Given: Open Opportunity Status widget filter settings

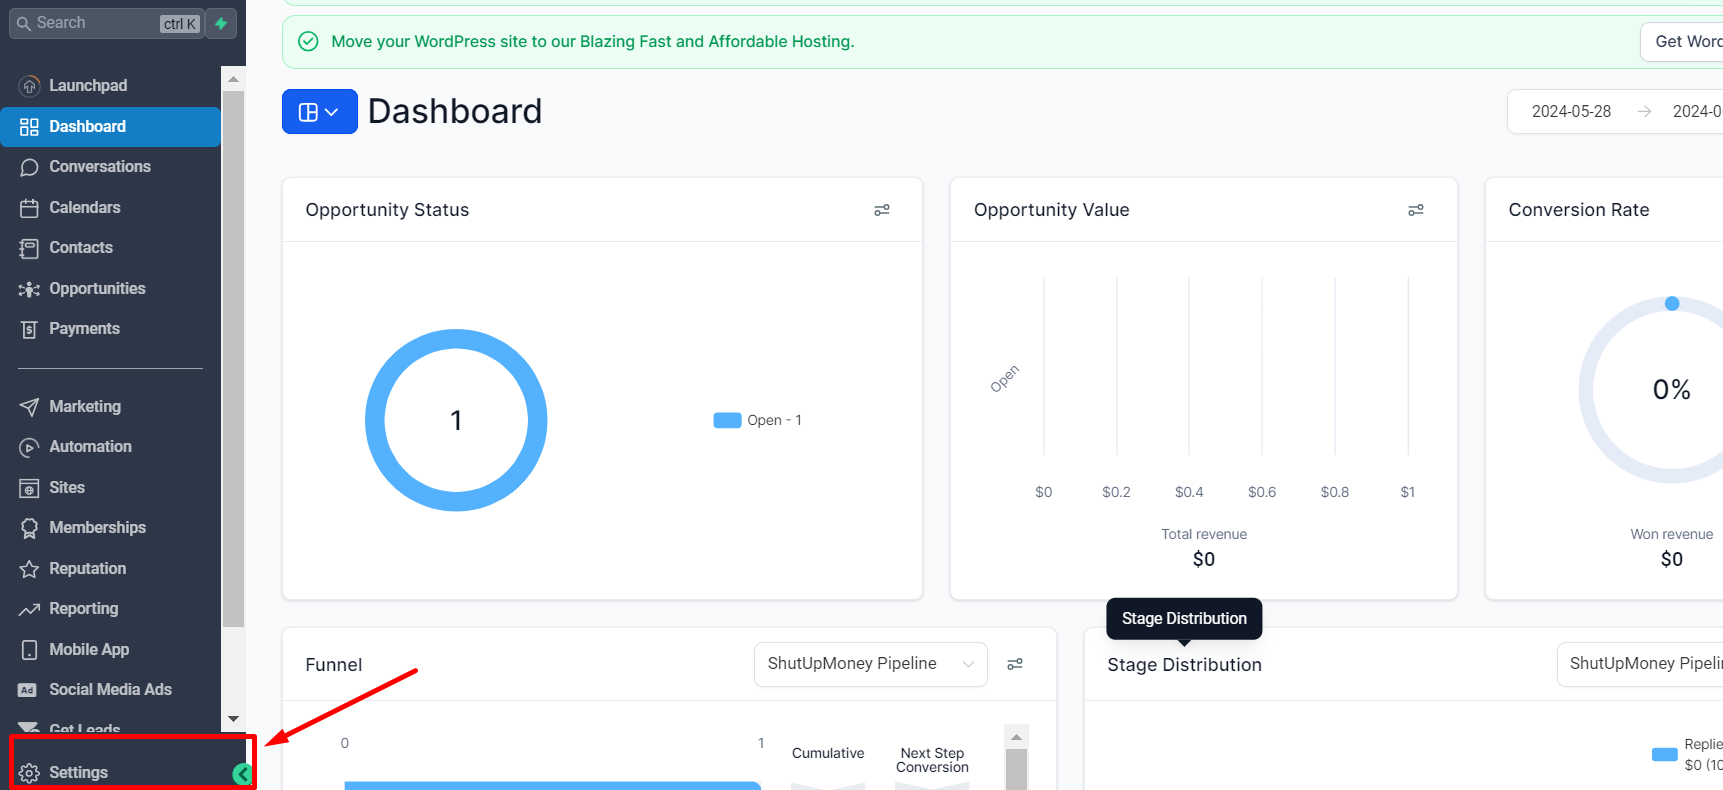Looking at the screenshot, I should 882,210.
